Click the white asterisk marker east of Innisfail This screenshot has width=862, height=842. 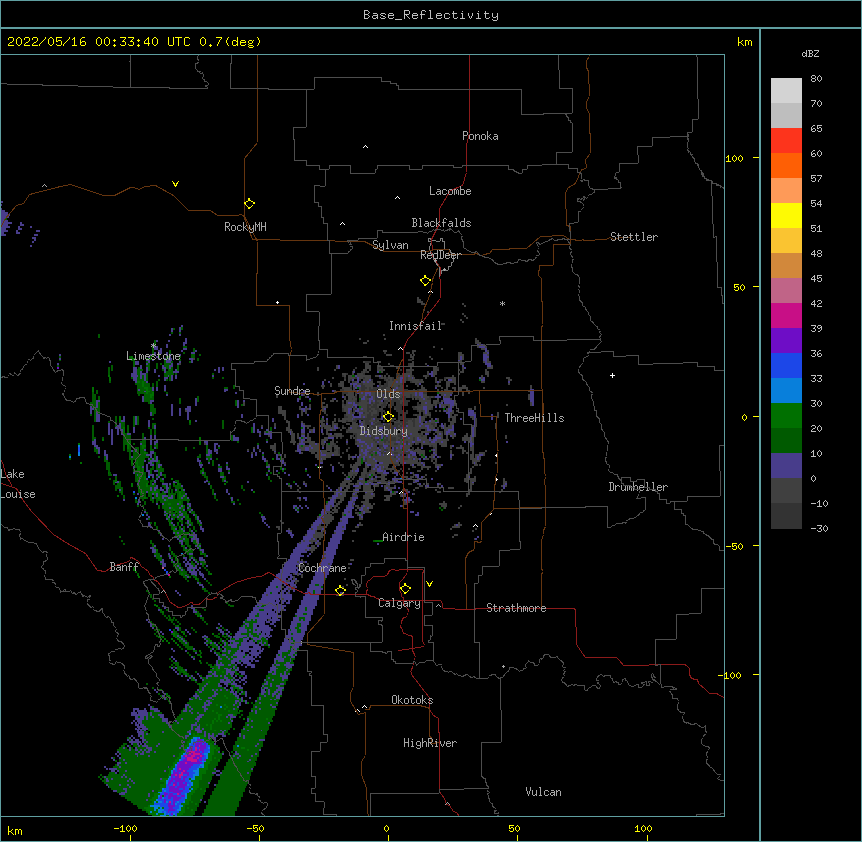(x=502, y=303)
